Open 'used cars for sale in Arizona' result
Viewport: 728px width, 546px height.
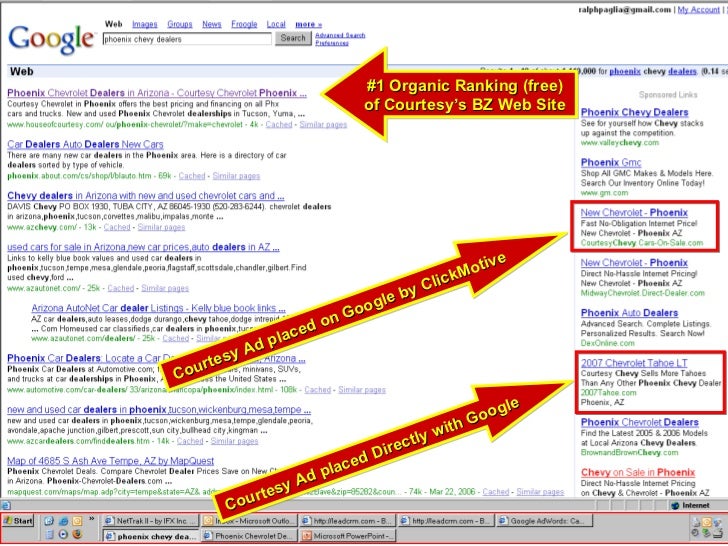[143, 247]
